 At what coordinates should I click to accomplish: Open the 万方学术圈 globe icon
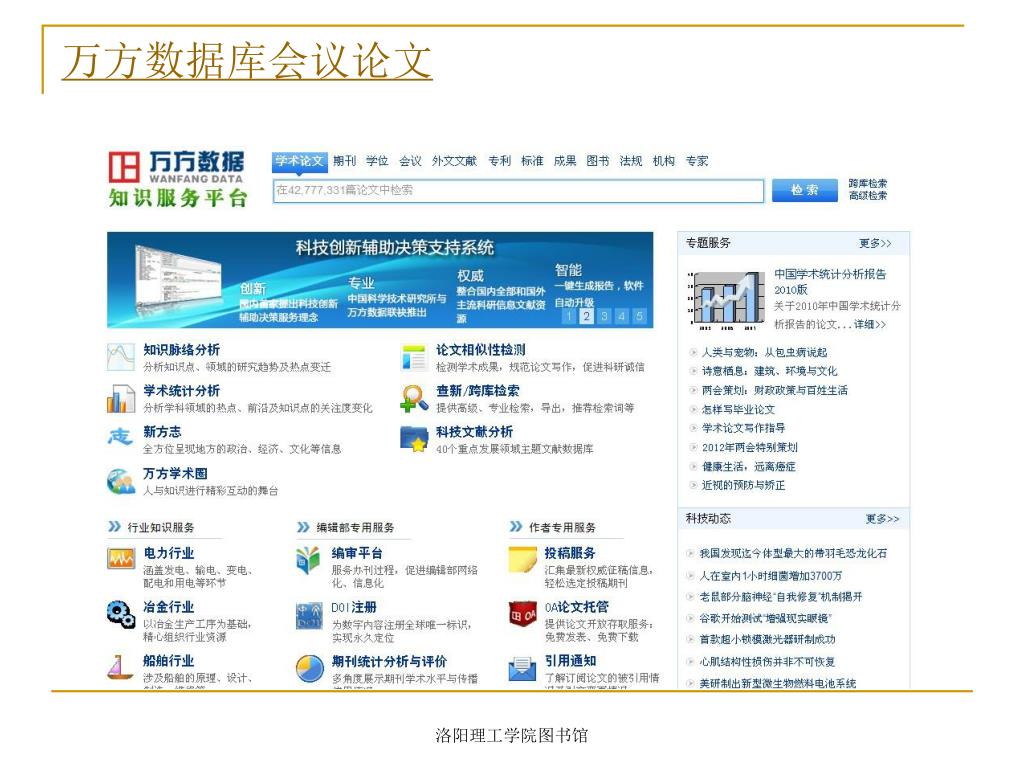coord(121,481)
